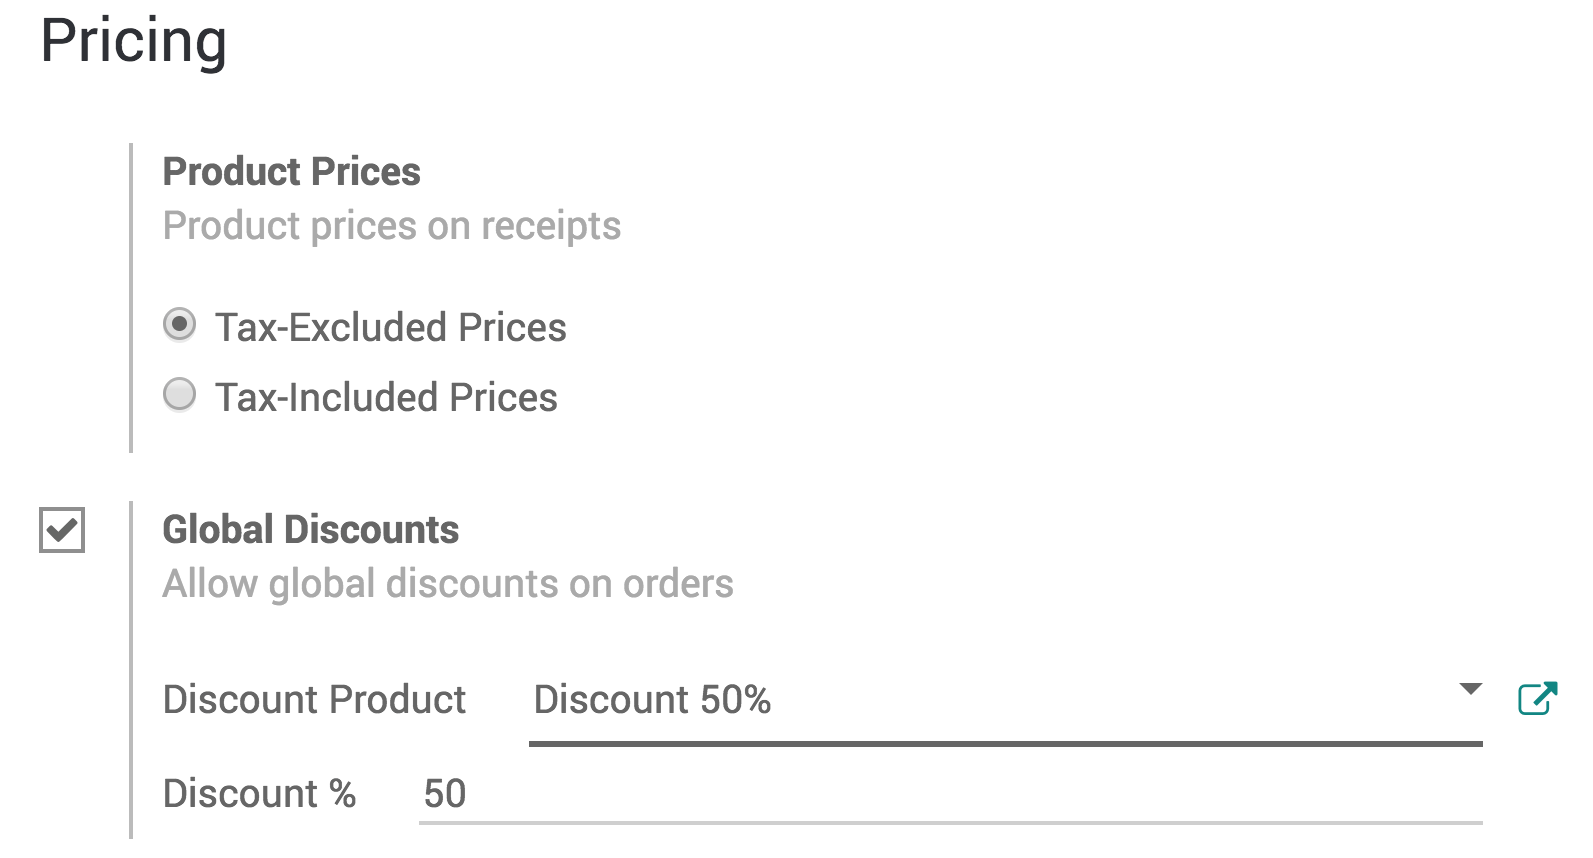Select Tax-Included Prices option
1593x858 pixels.
click(179, 394)
